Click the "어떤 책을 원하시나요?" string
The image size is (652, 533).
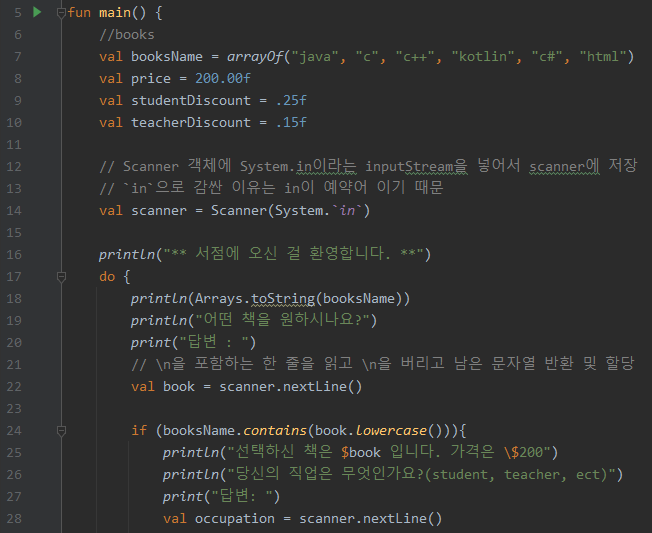pyautogui.click(x=283, y=321)
